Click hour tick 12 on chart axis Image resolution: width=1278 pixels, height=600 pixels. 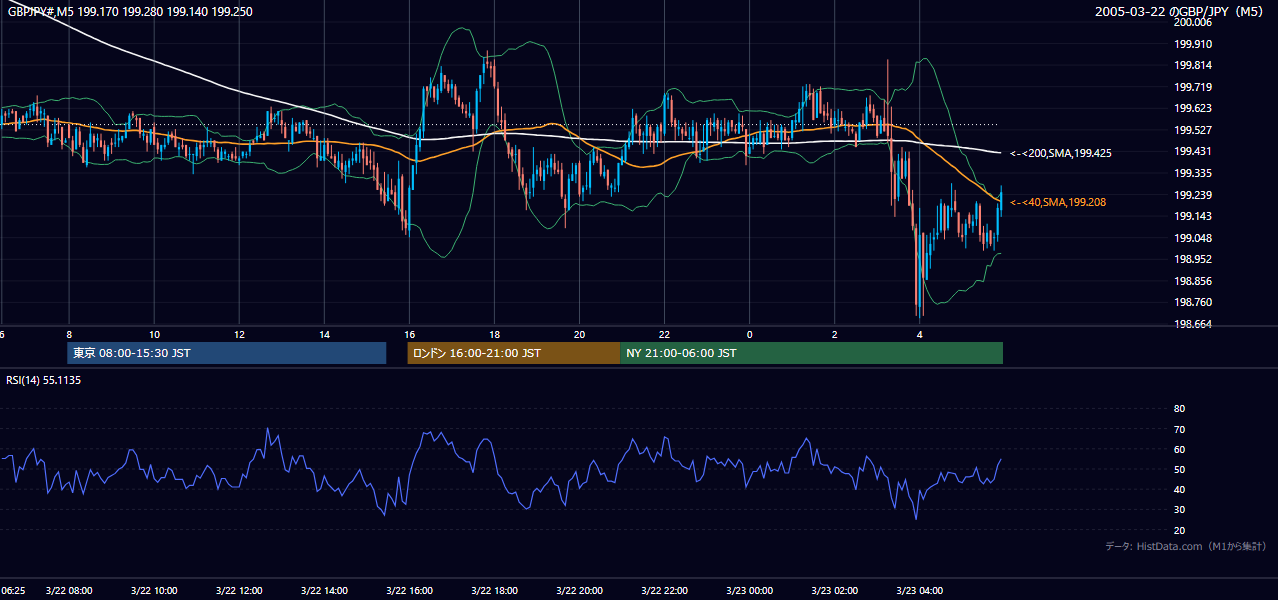pyautogui.click(x=239, y=334)
